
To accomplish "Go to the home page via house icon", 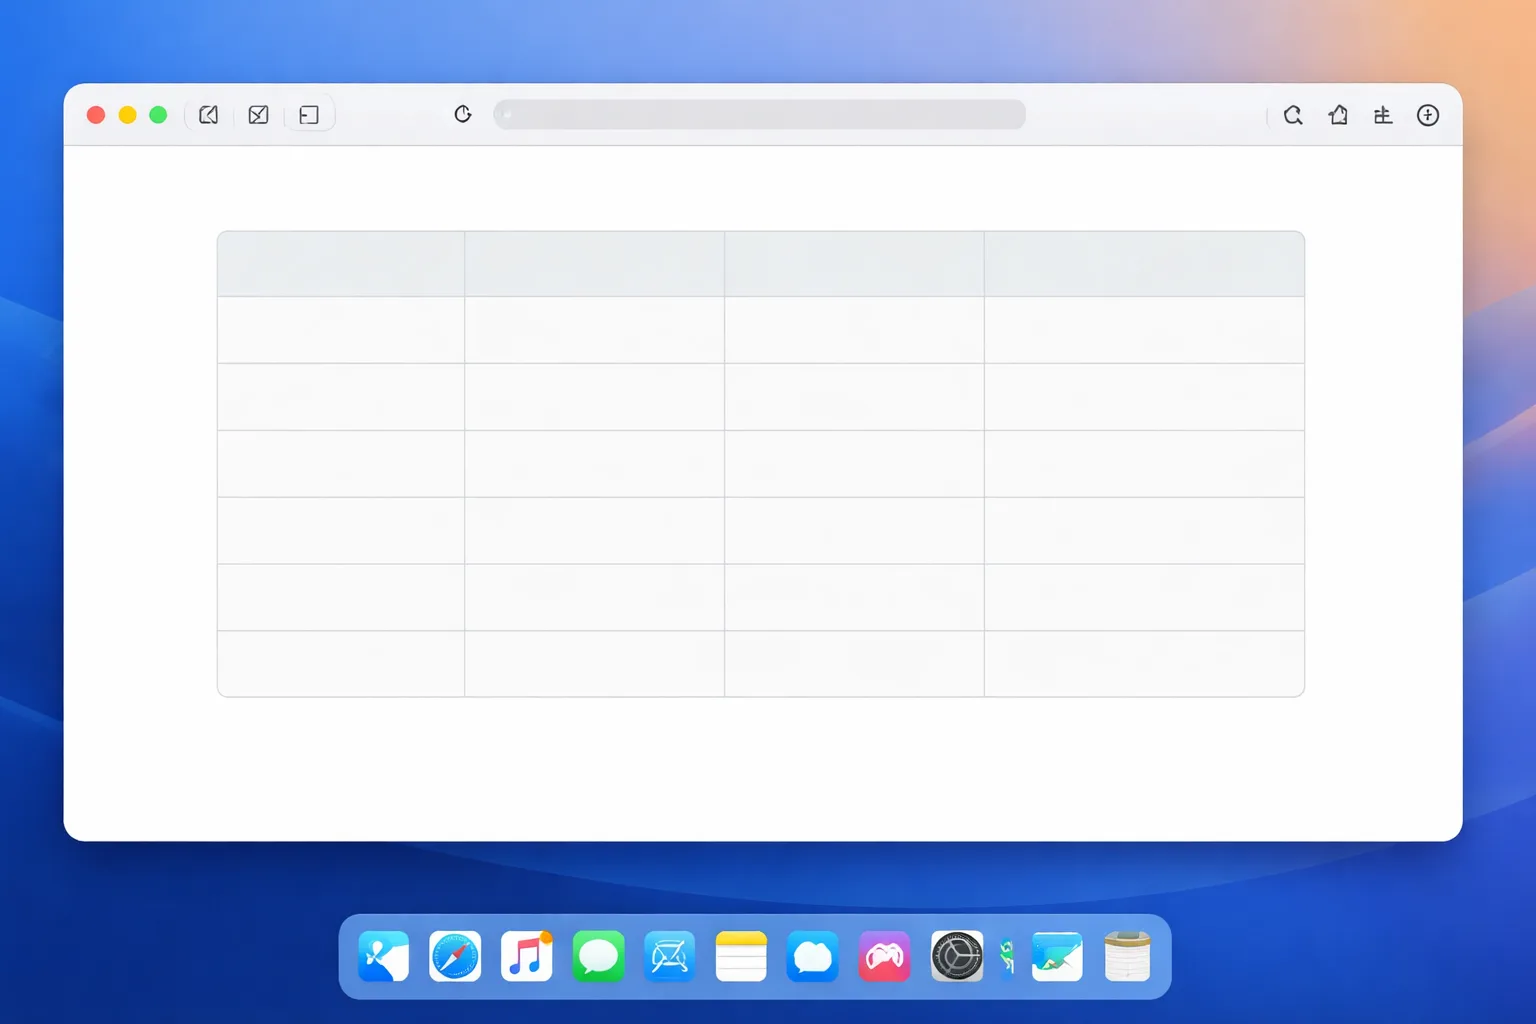I will pyautogui.click(x=1338, y=115).
